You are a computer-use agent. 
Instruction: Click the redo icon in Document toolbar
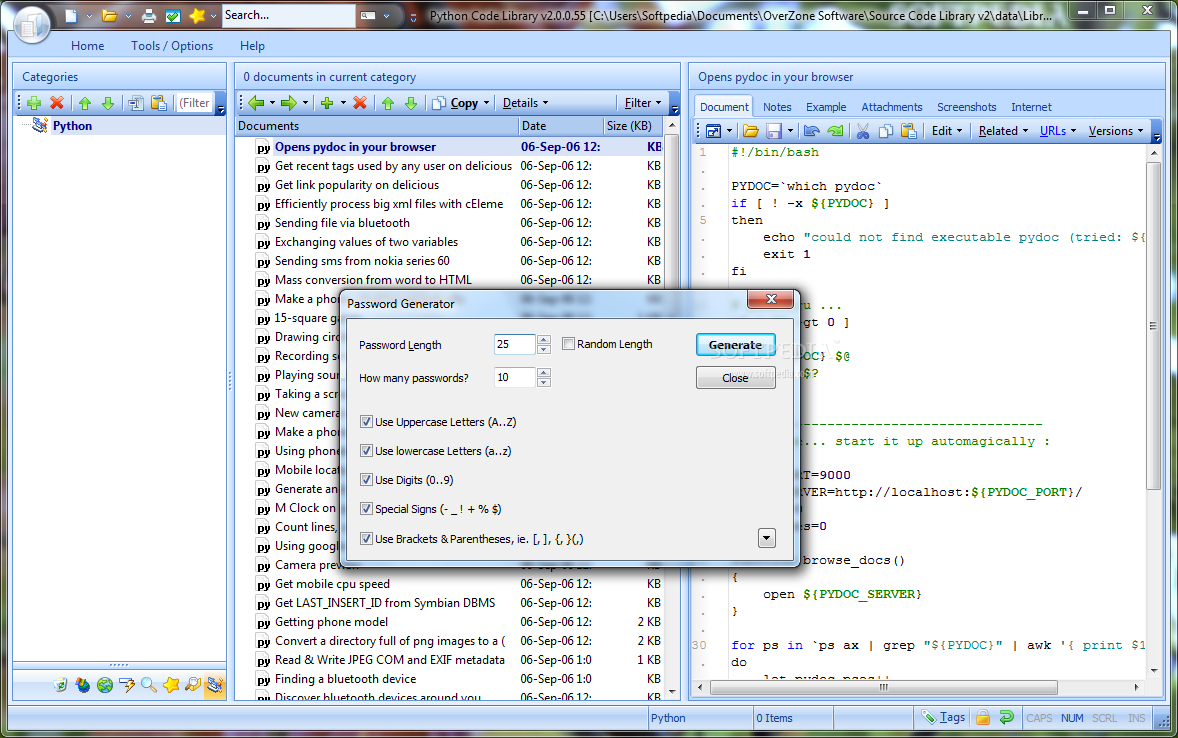835,132
